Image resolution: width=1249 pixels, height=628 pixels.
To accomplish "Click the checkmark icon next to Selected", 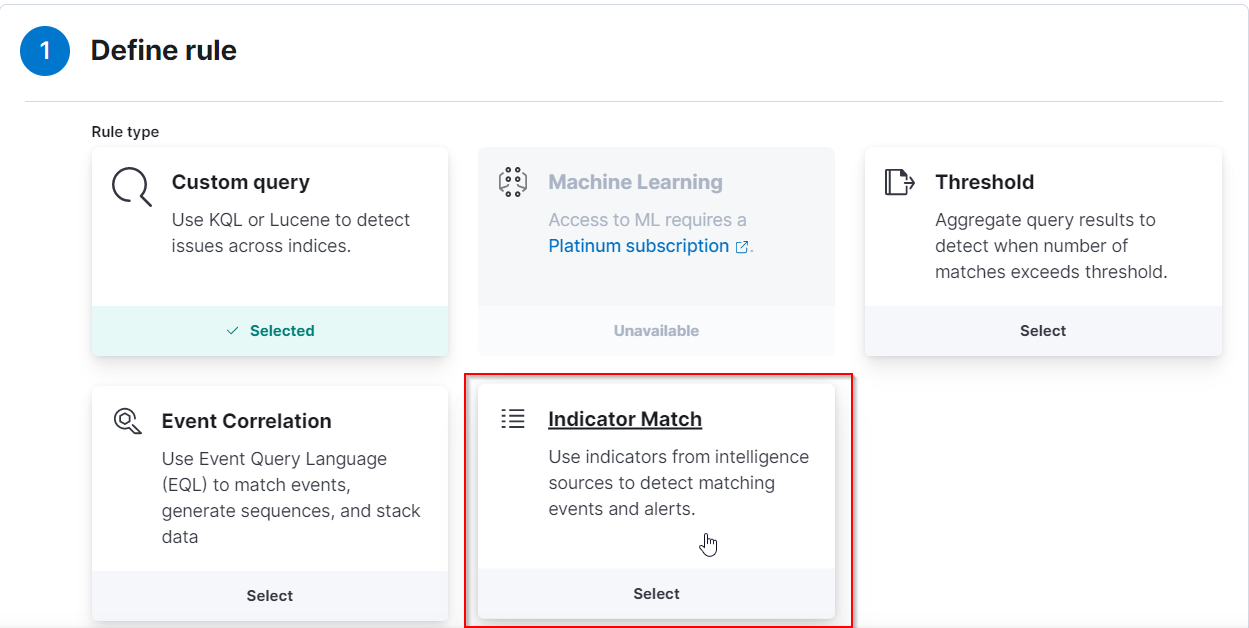I will click(232, 331).
